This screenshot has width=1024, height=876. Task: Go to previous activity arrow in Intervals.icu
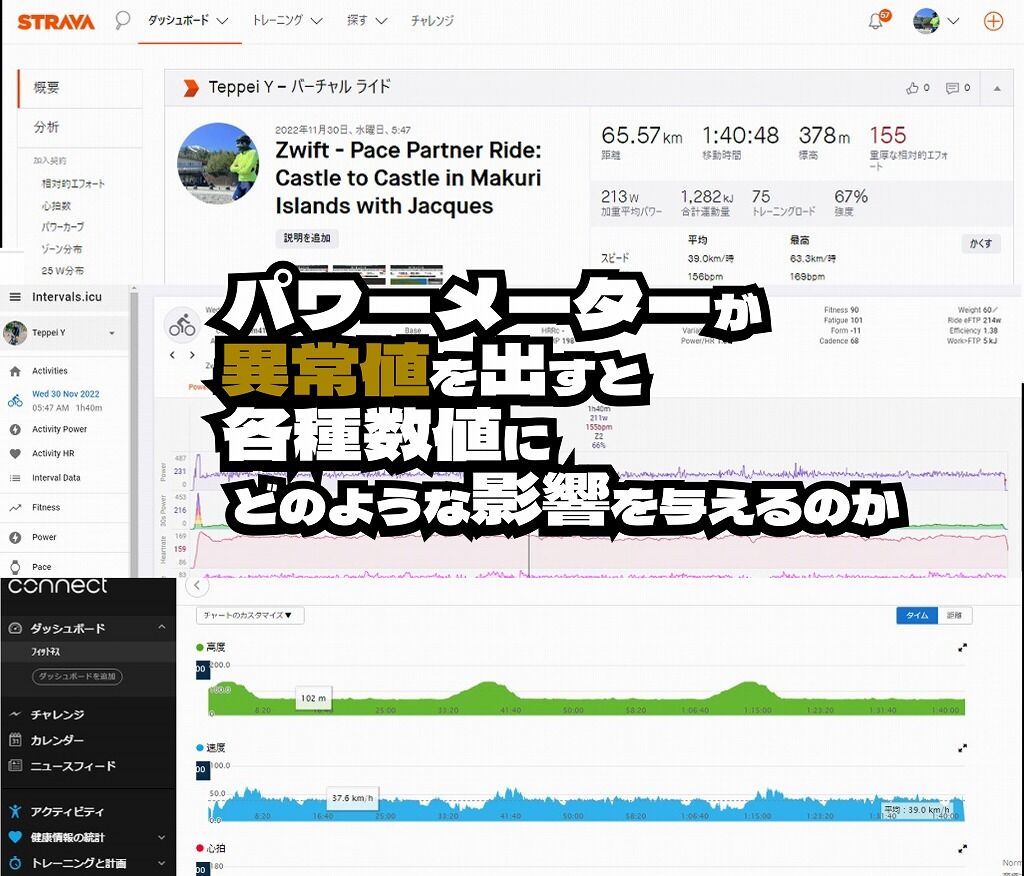172,355
